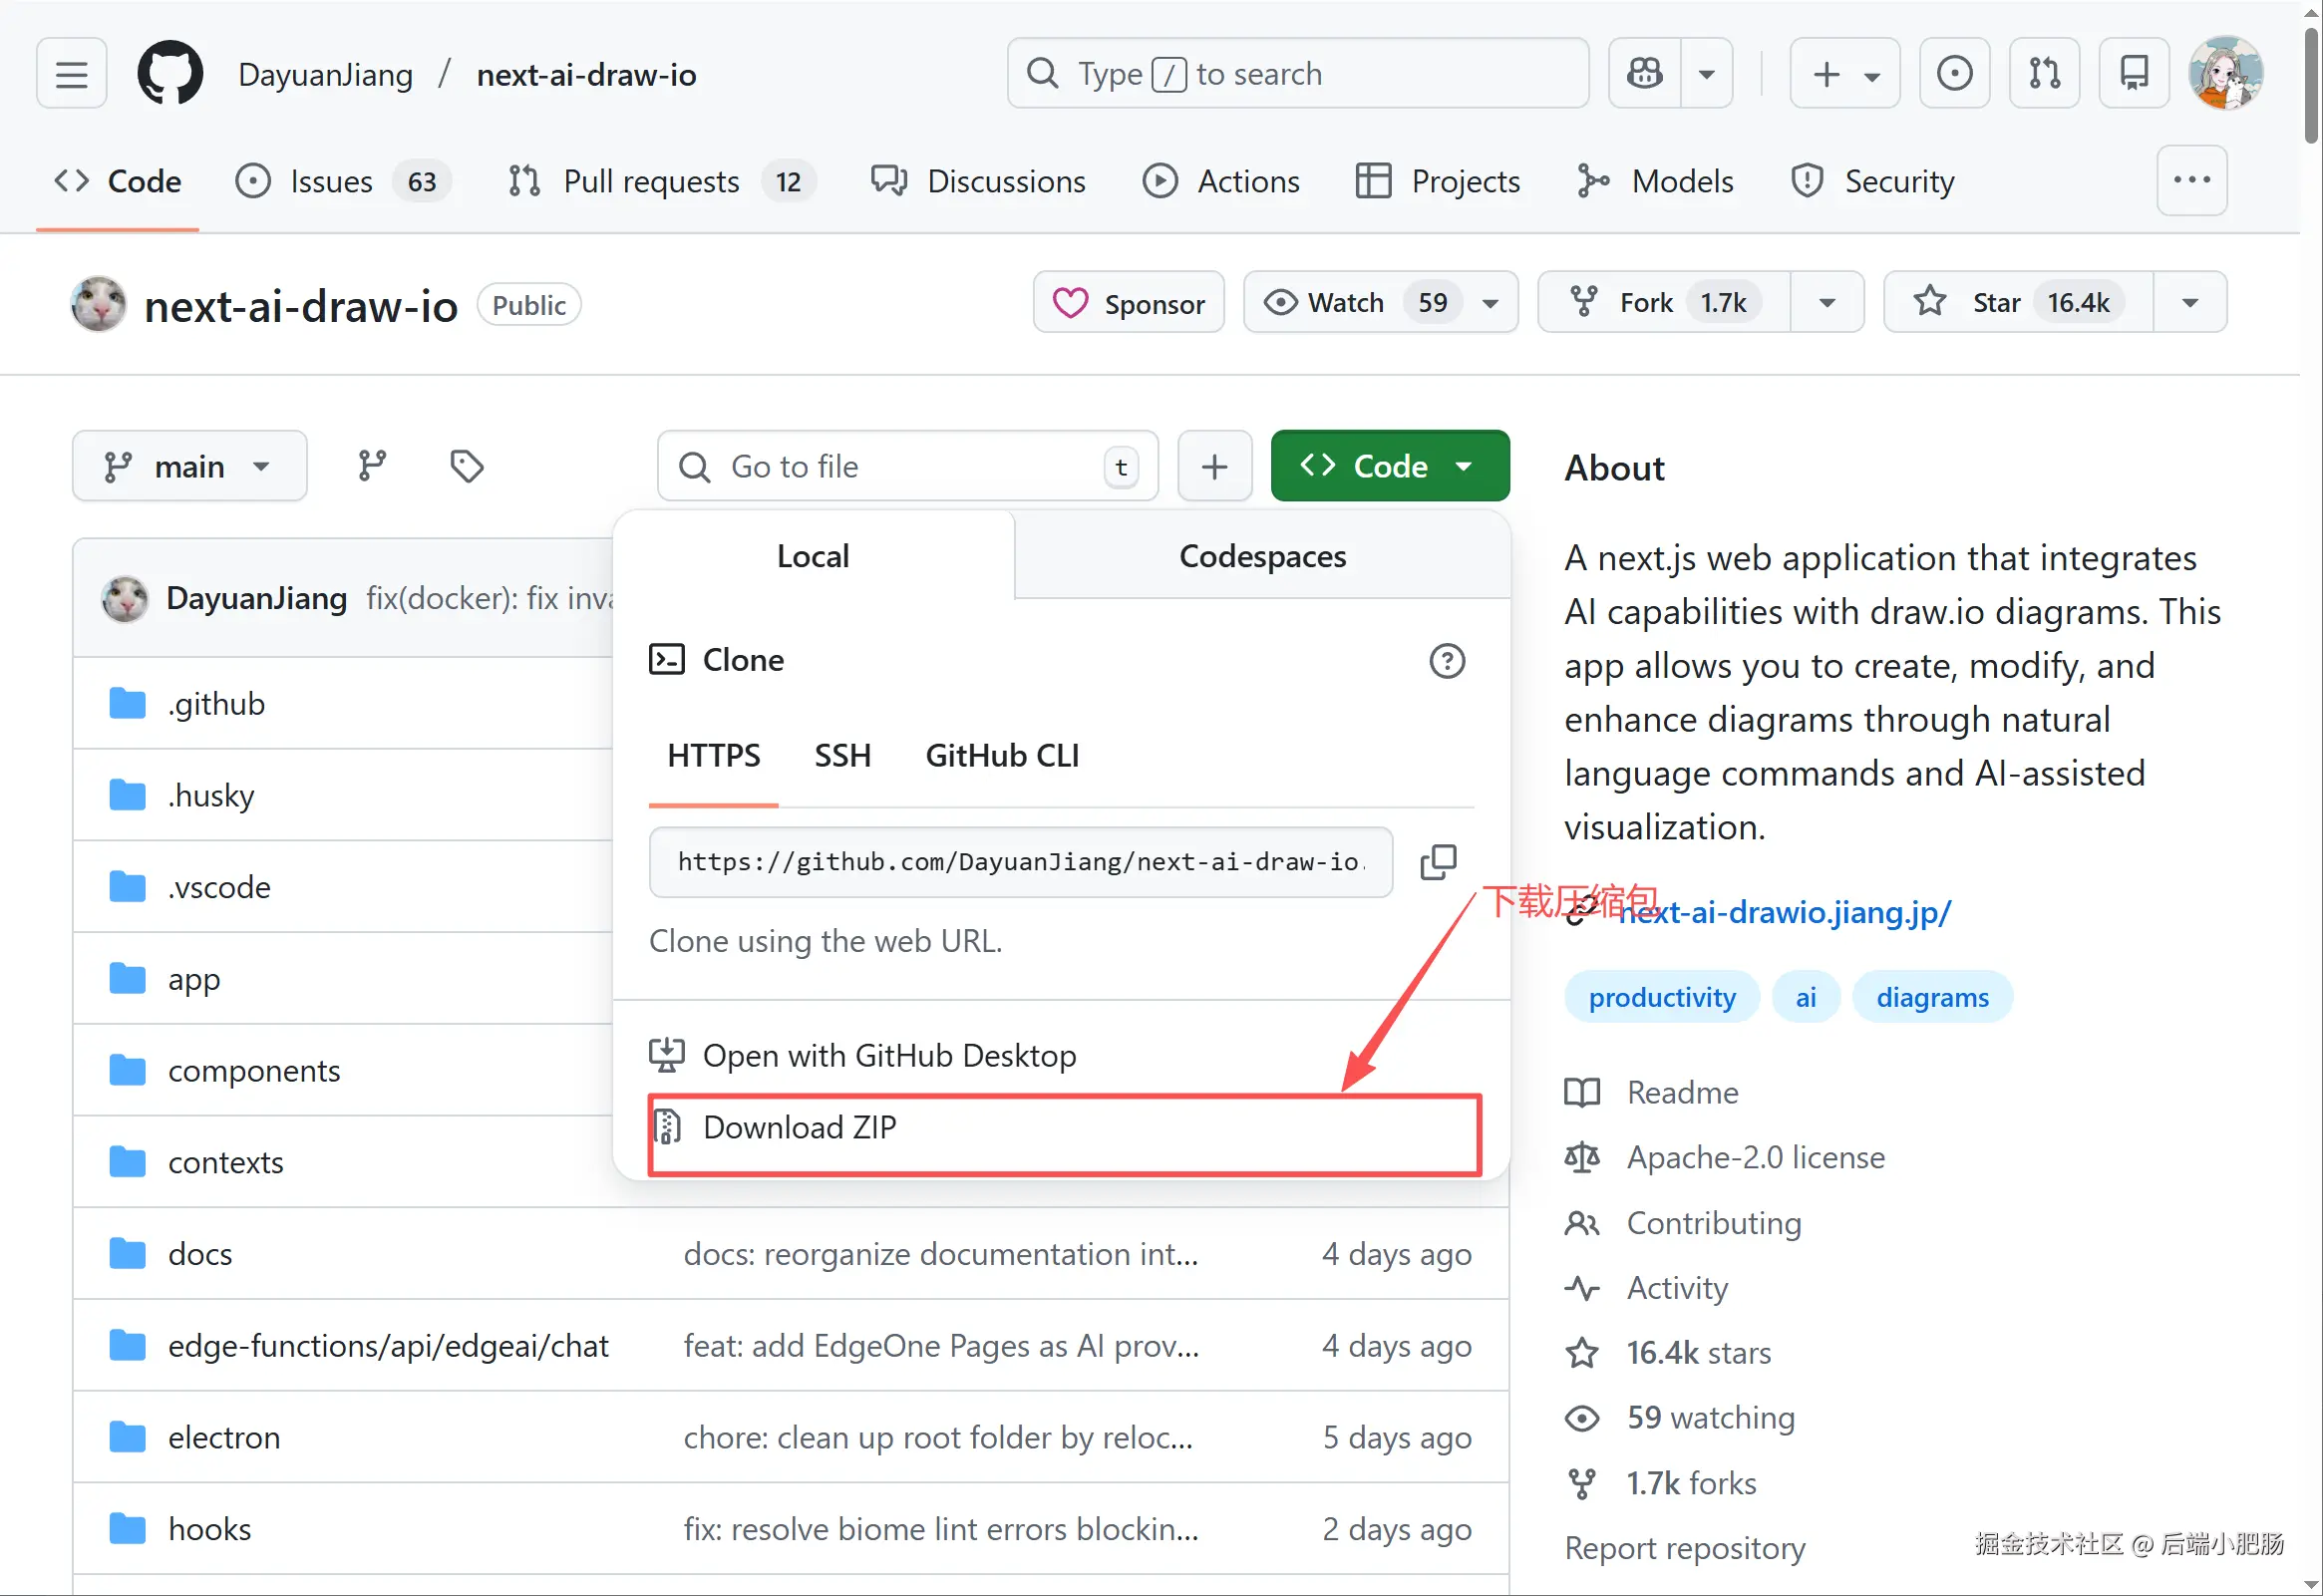
Task: Click the Clone help question mark icon
Action: click(x=1446, y=661)
